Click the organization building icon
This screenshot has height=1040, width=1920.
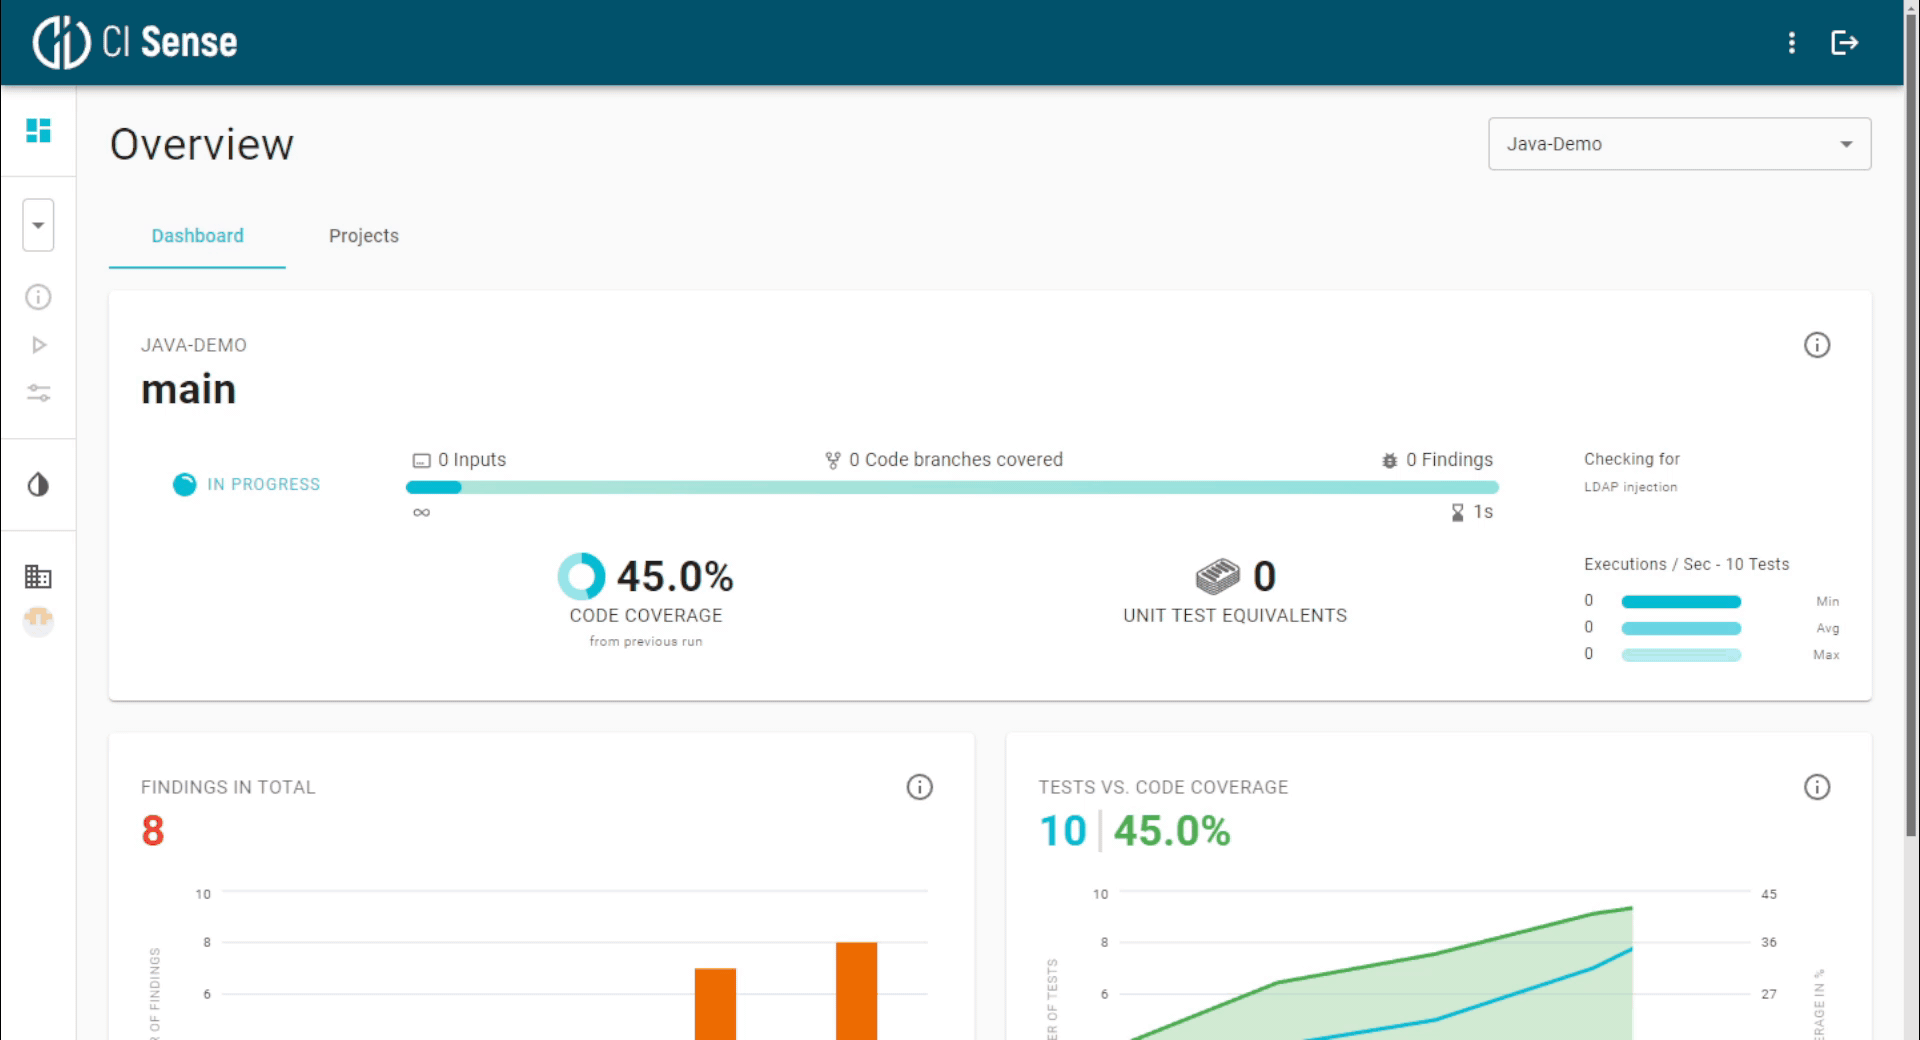[38, 576]
